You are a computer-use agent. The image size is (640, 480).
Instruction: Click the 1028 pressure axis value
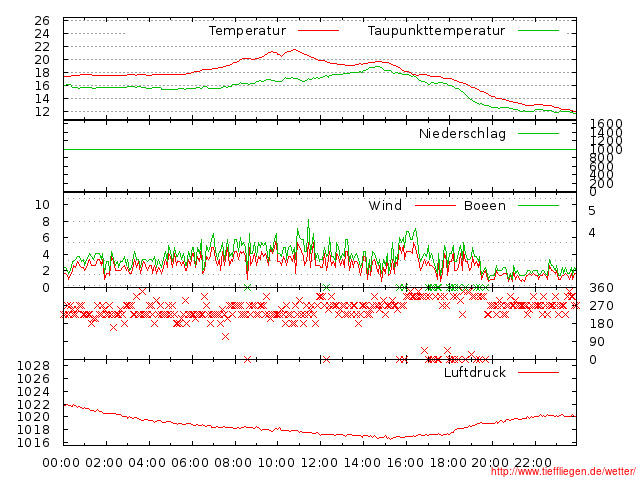coord(33,366)
